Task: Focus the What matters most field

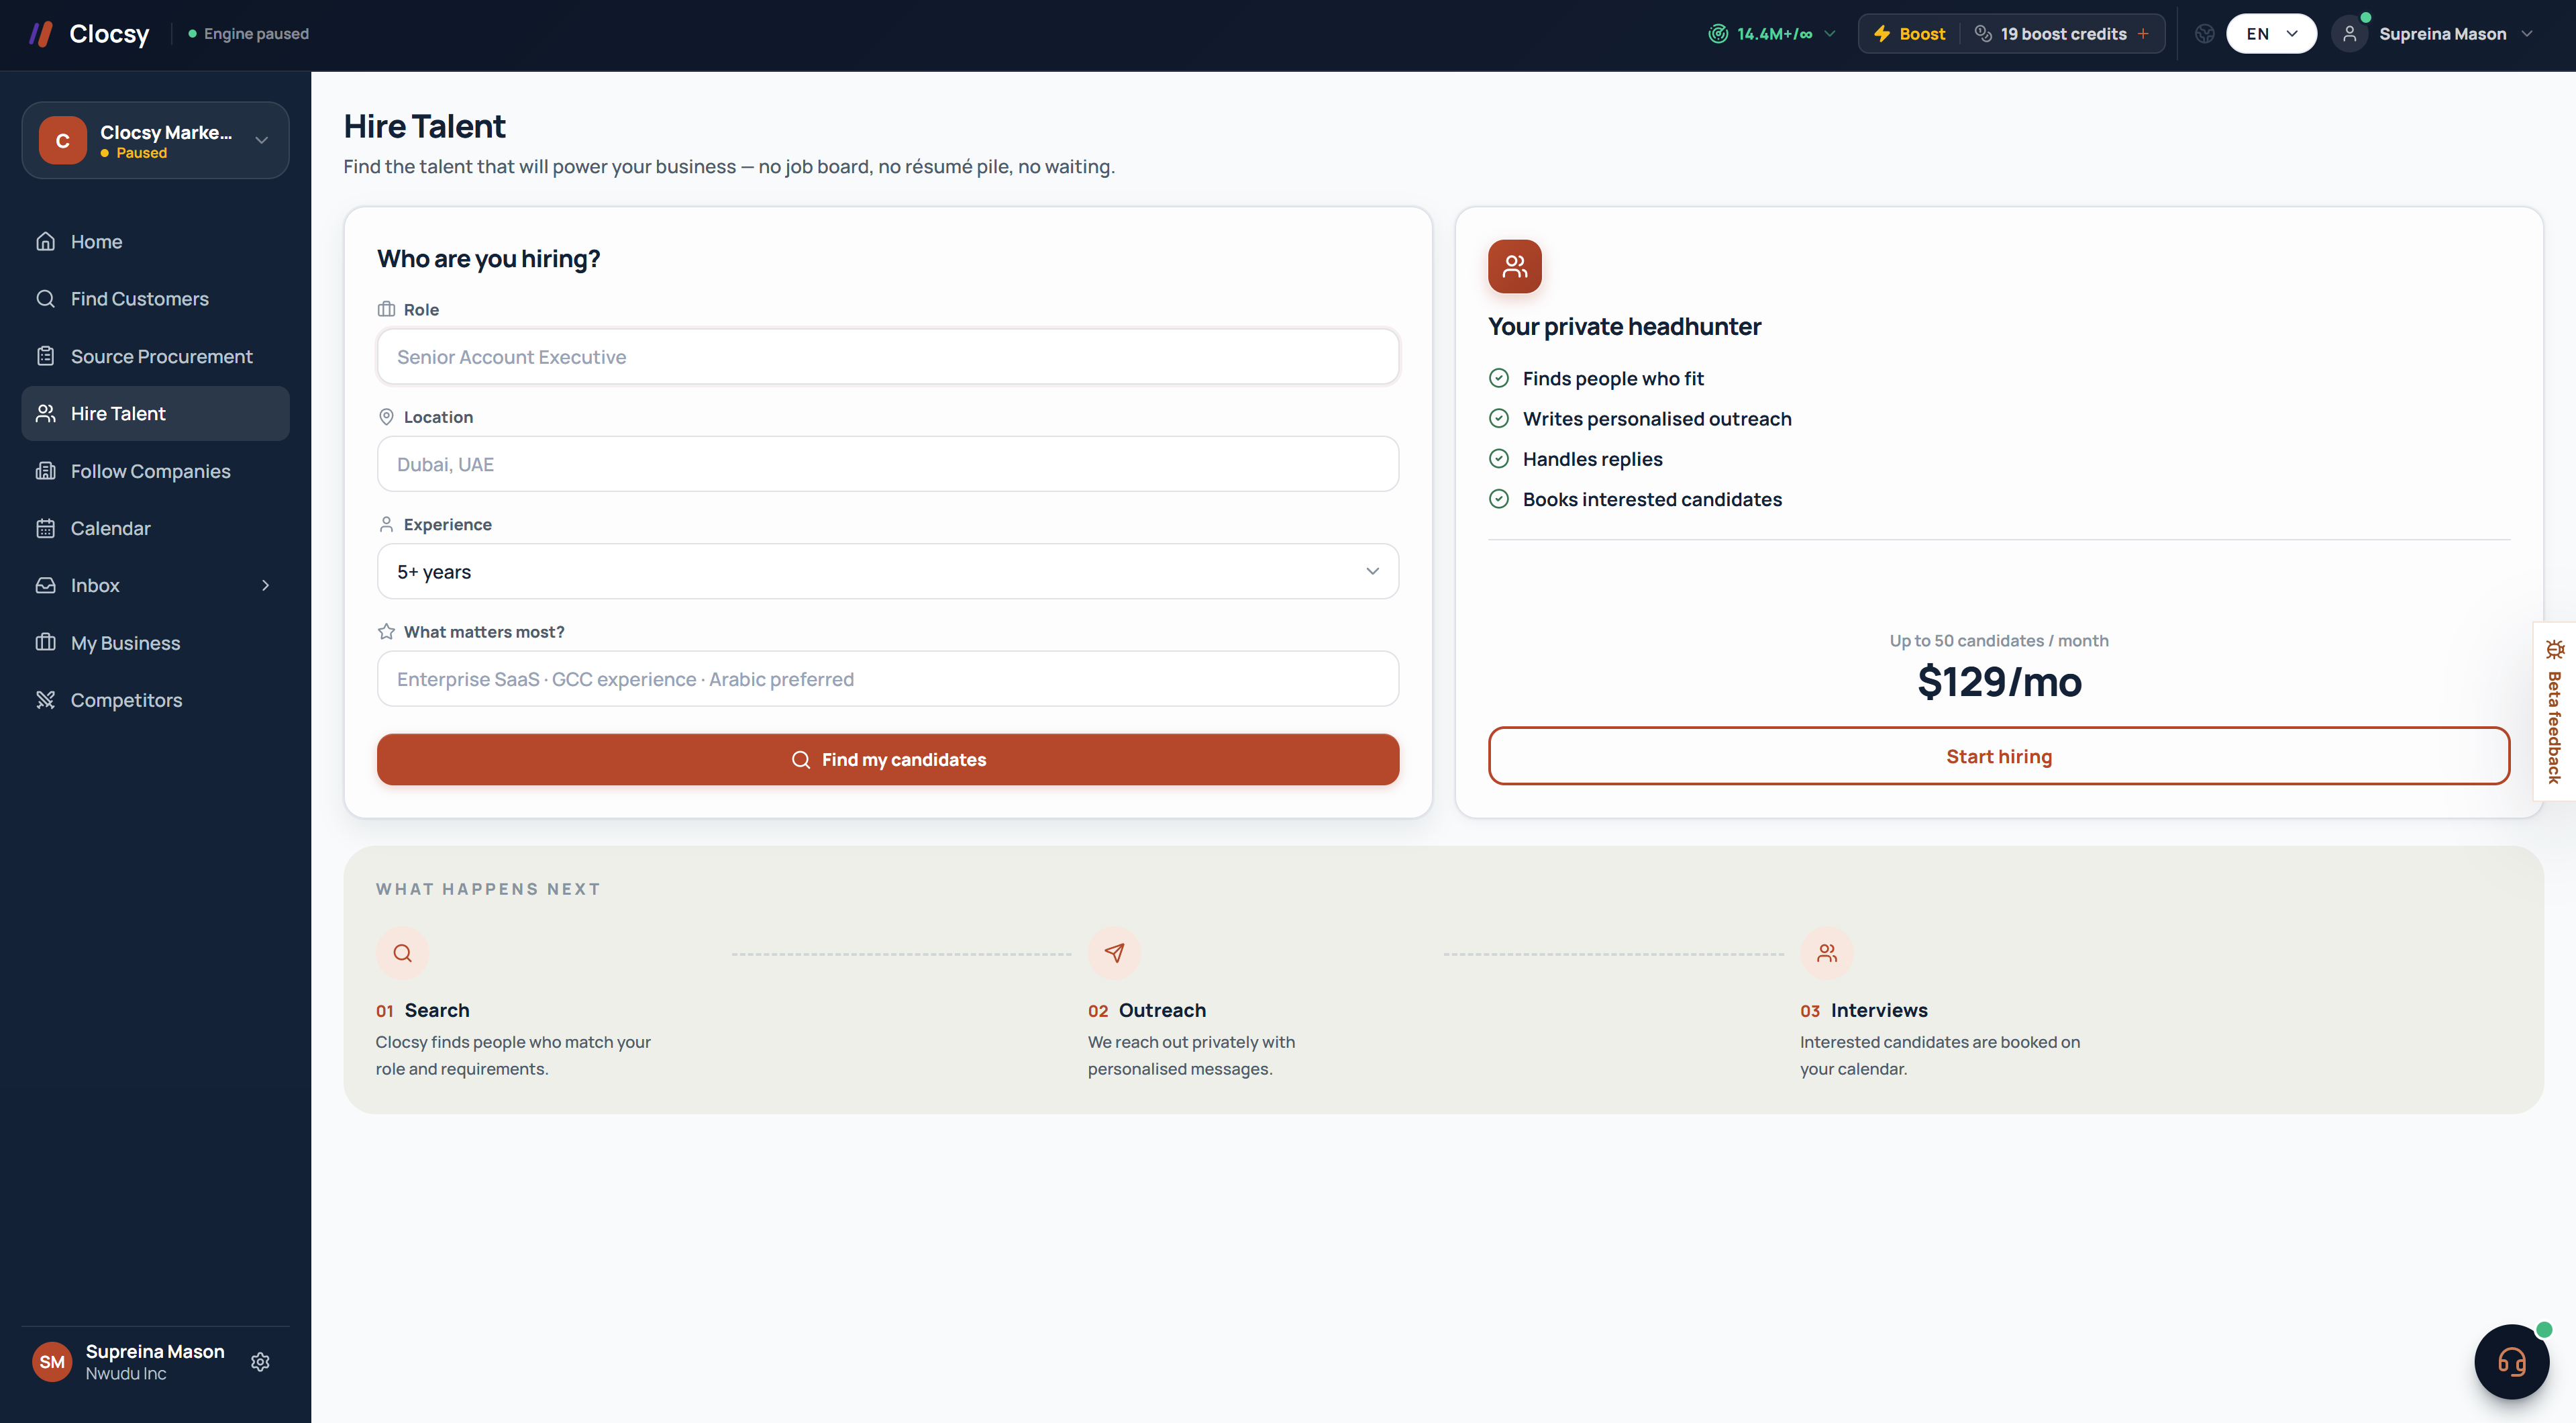Action: pos(888,679)
